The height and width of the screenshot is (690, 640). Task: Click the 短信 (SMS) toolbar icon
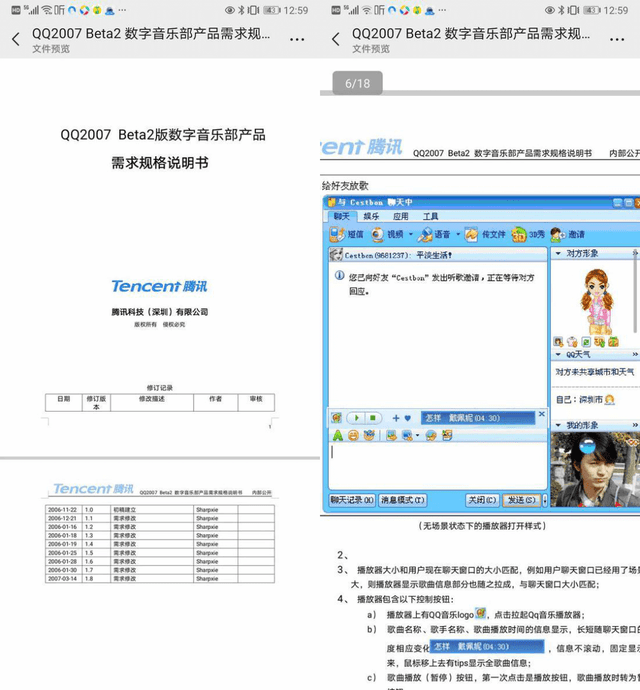337,234
